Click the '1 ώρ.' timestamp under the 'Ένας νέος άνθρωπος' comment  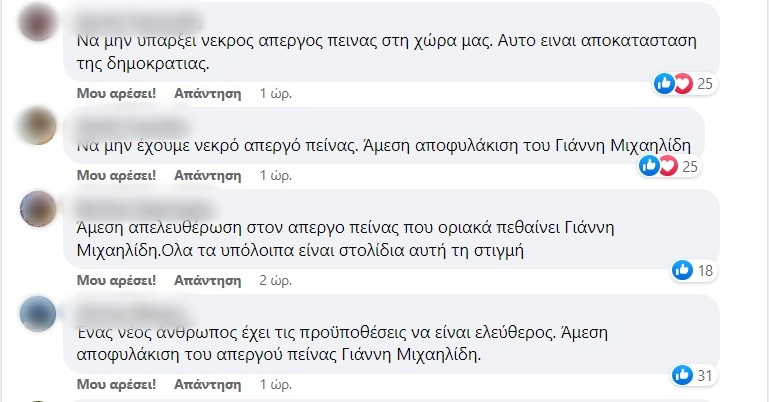274,385
